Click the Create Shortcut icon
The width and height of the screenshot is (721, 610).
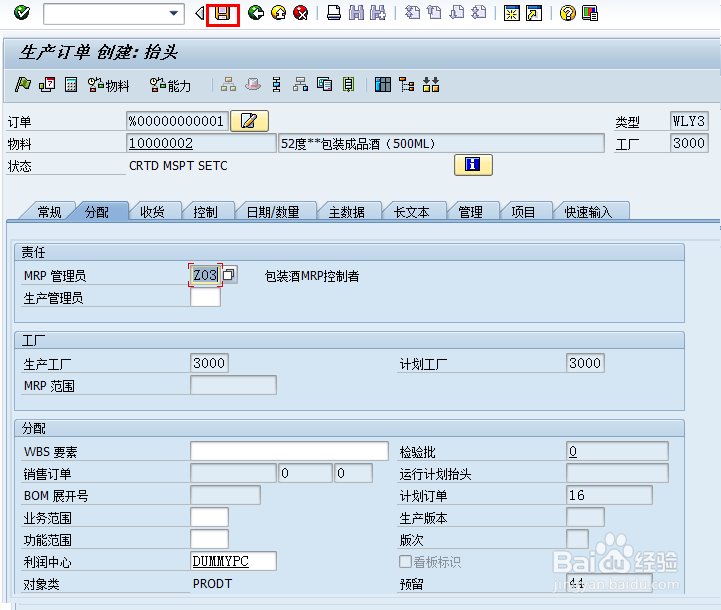pos(534,13)
